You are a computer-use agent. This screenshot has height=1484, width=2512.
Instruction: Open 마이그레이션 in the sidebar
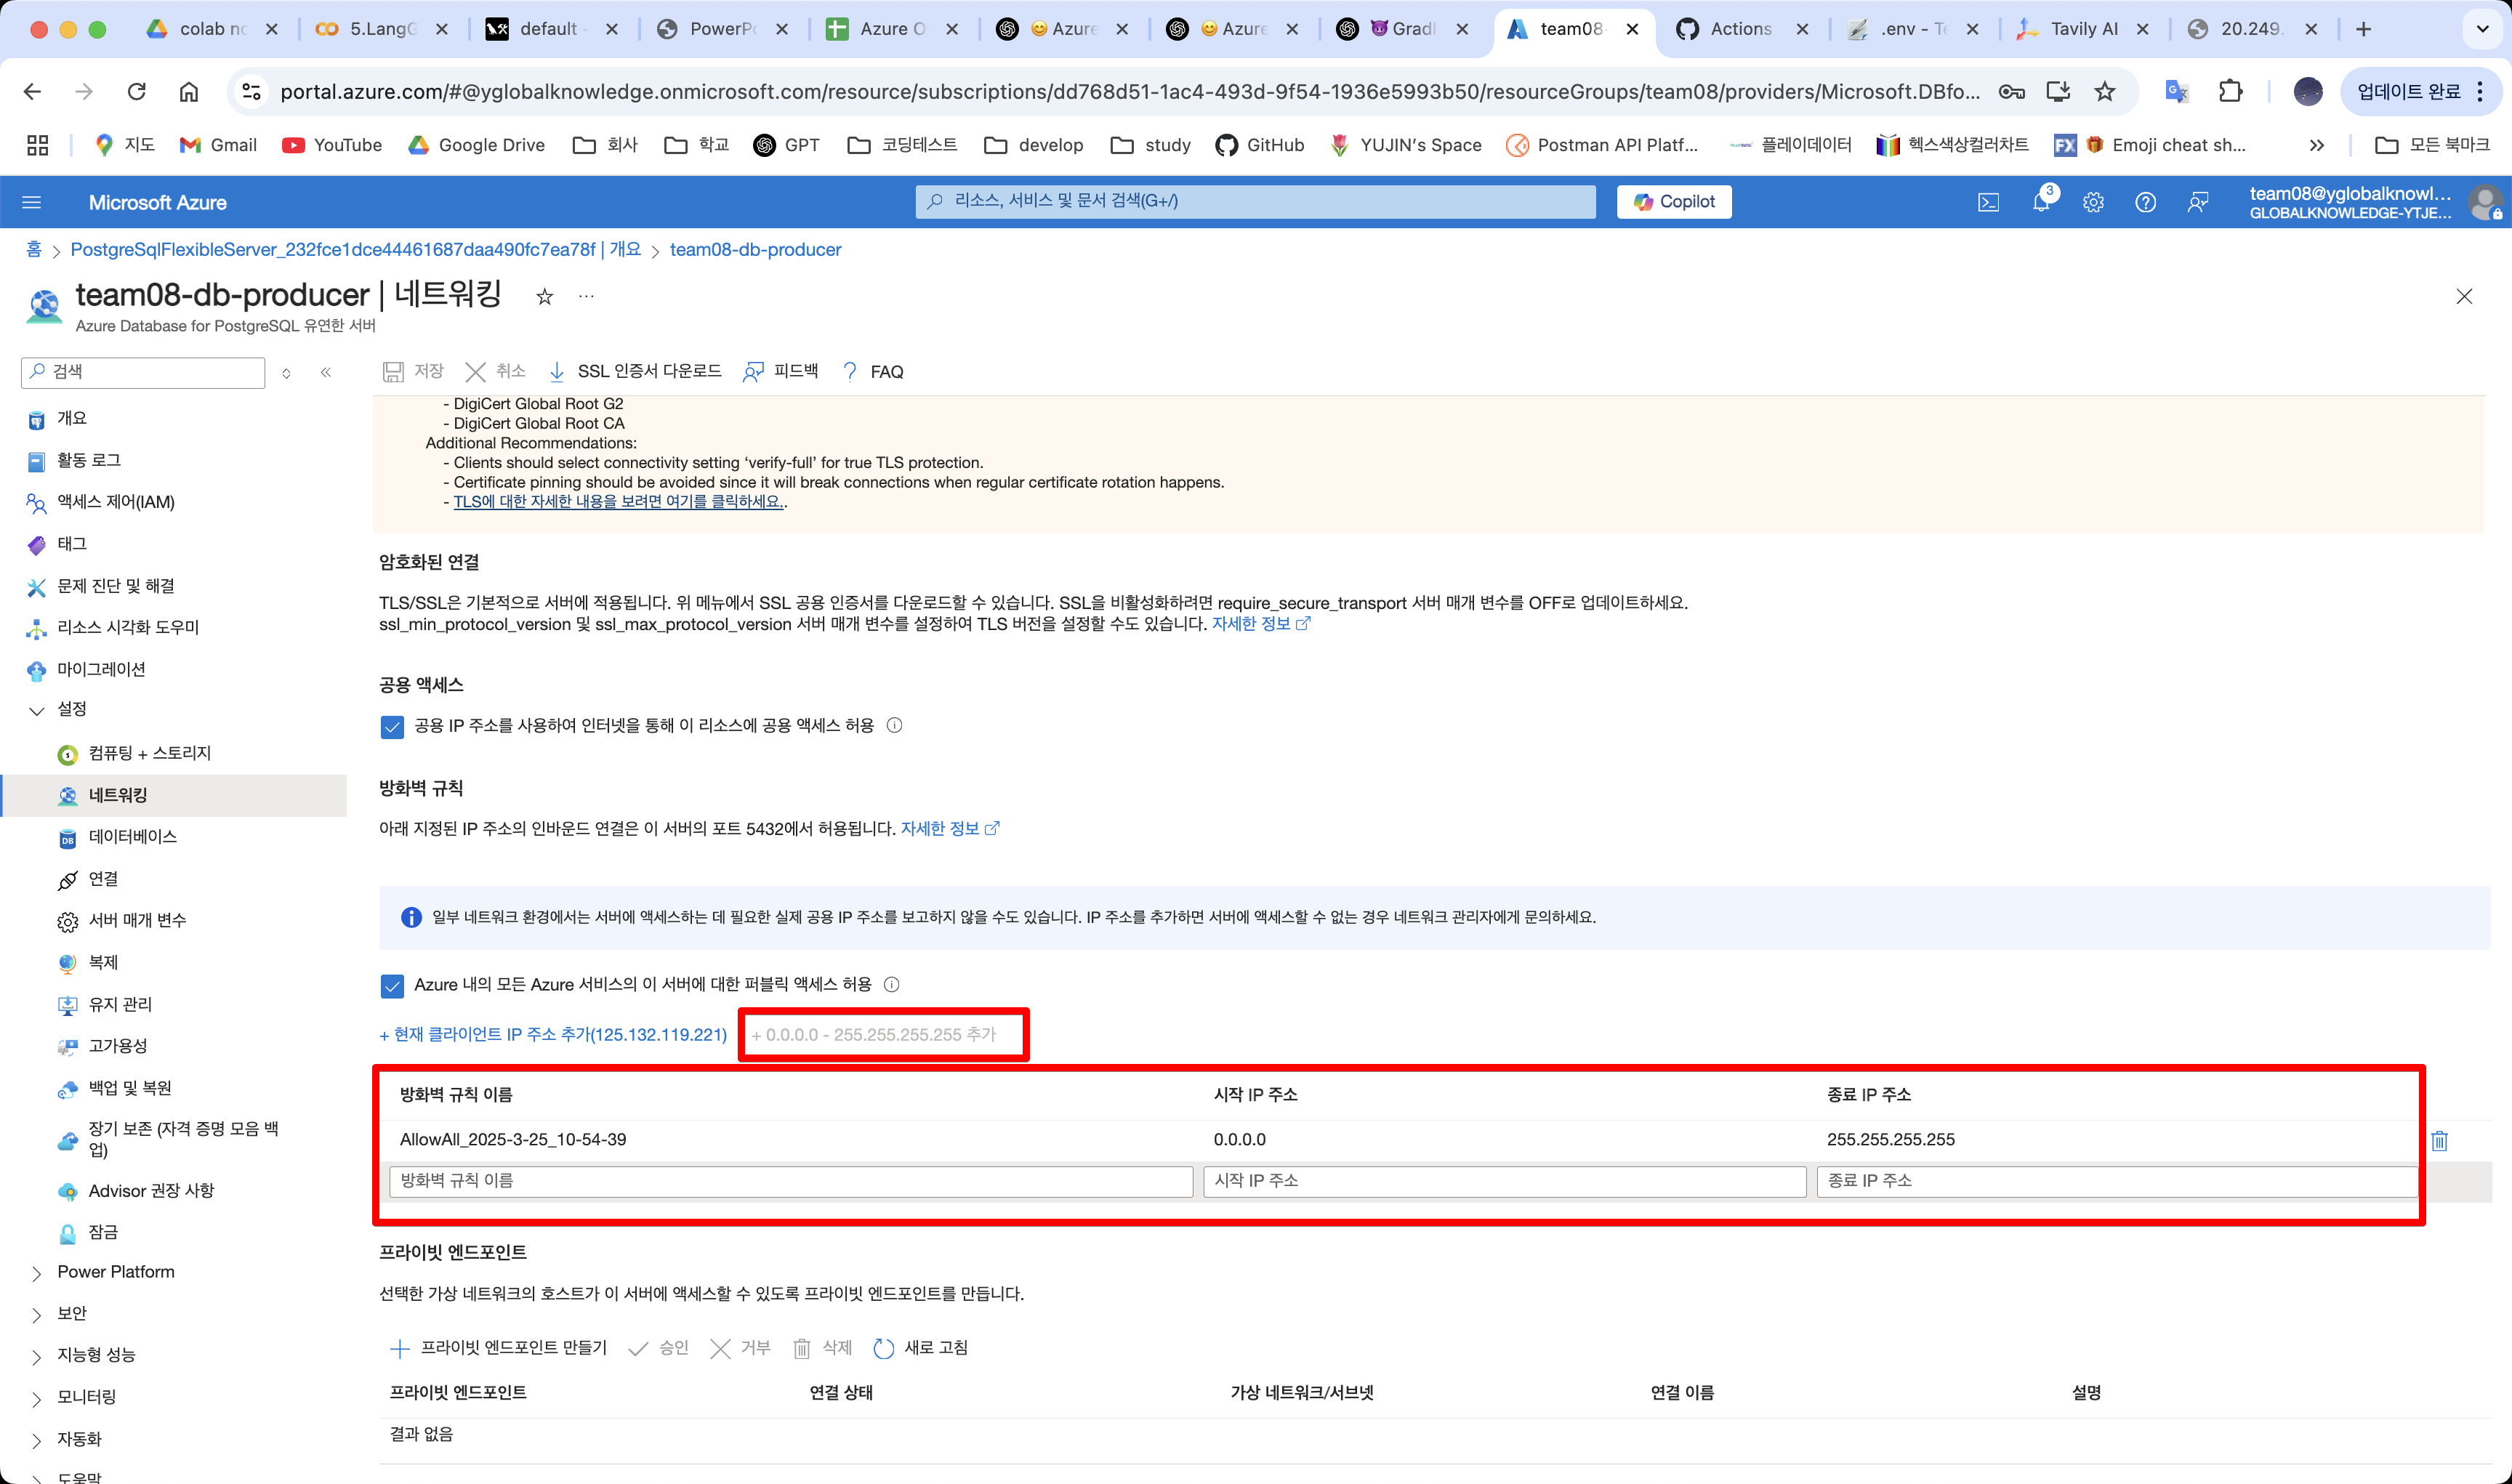[x=101, y=669]
